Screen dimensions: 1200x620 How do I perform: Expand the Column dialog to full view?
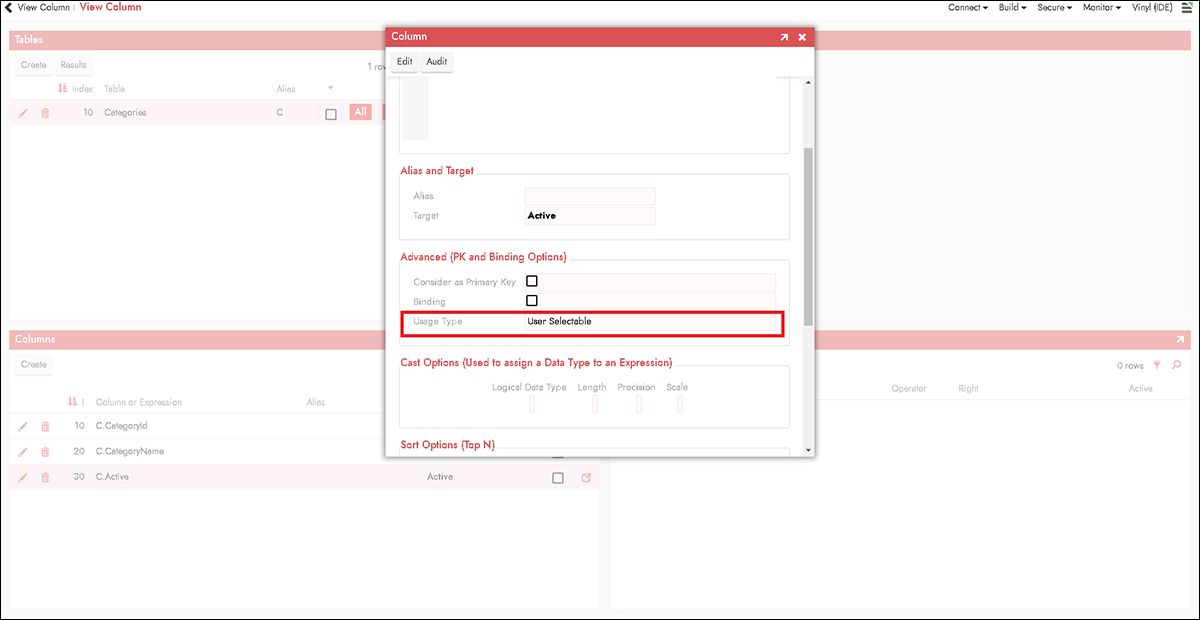784,37
